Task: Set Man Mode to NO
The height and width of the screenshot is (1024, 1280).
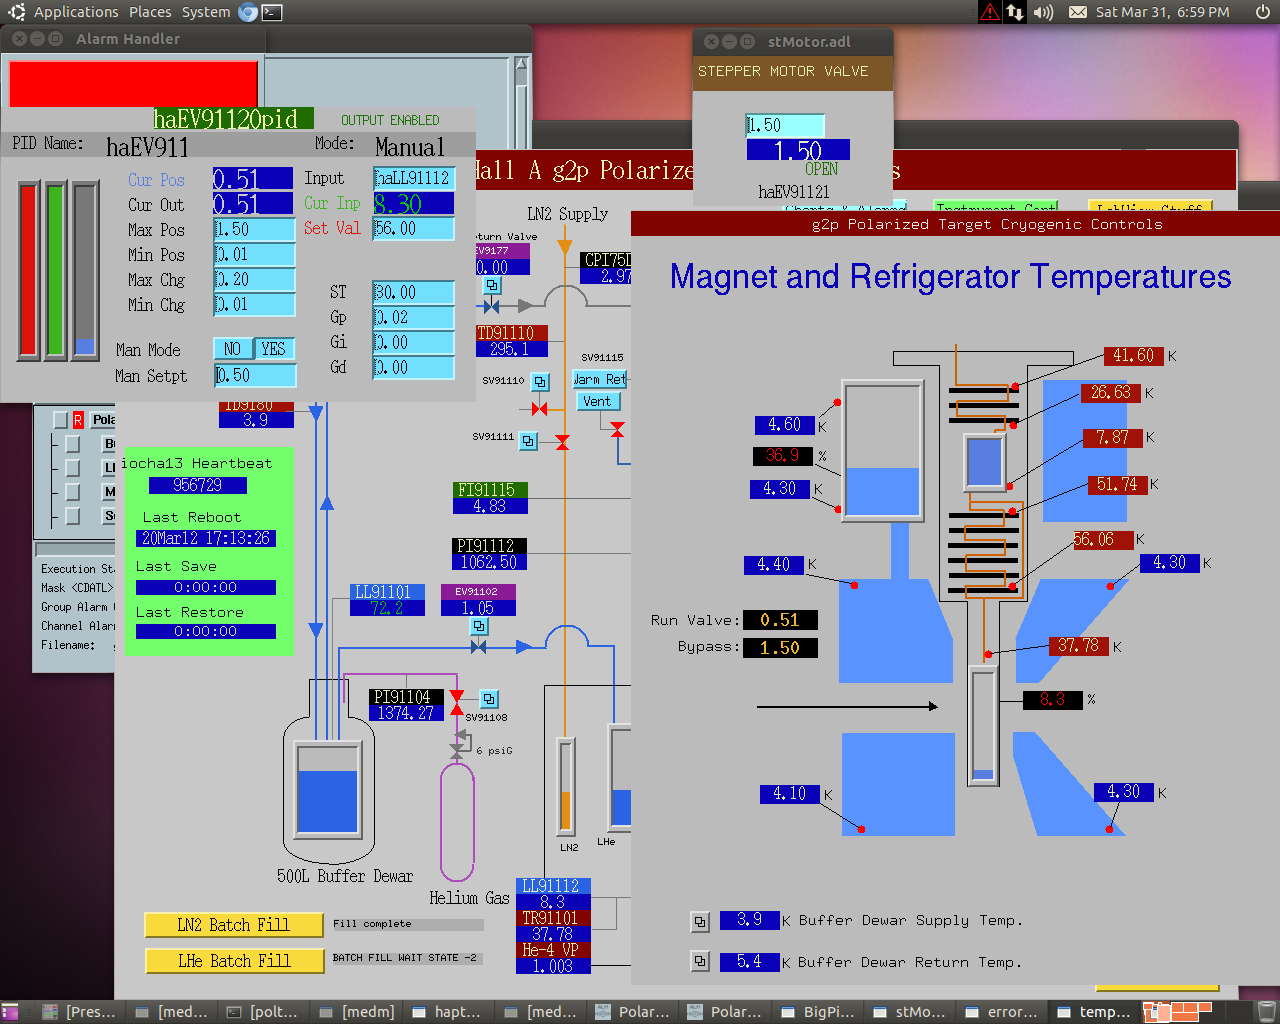Action: tap(233, 349)
